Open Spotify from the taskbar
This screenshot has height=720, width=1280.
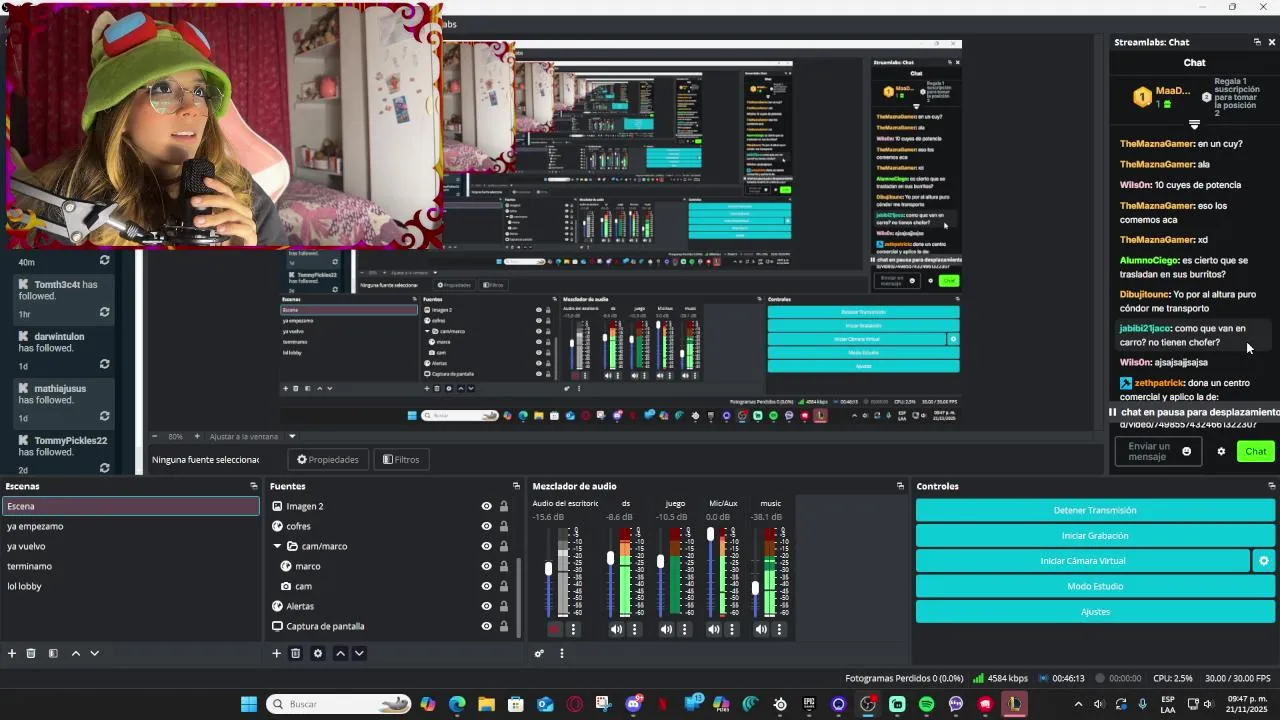click(x=926, y=704)
